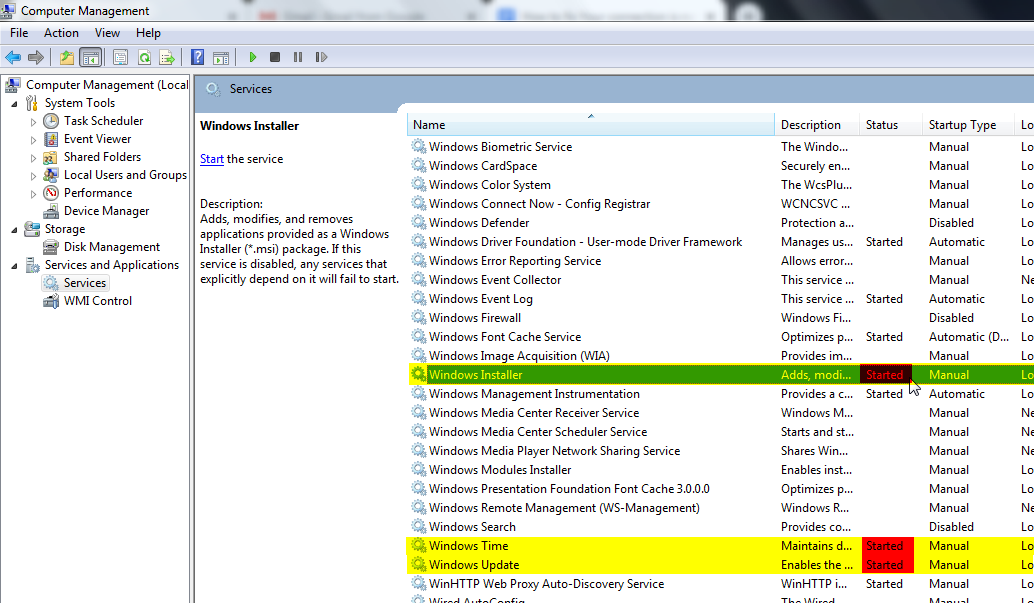Click gear icon of Windows Time
This screenshot has width=1034, height=603.
pyautogui.click(x=418, y=546)
